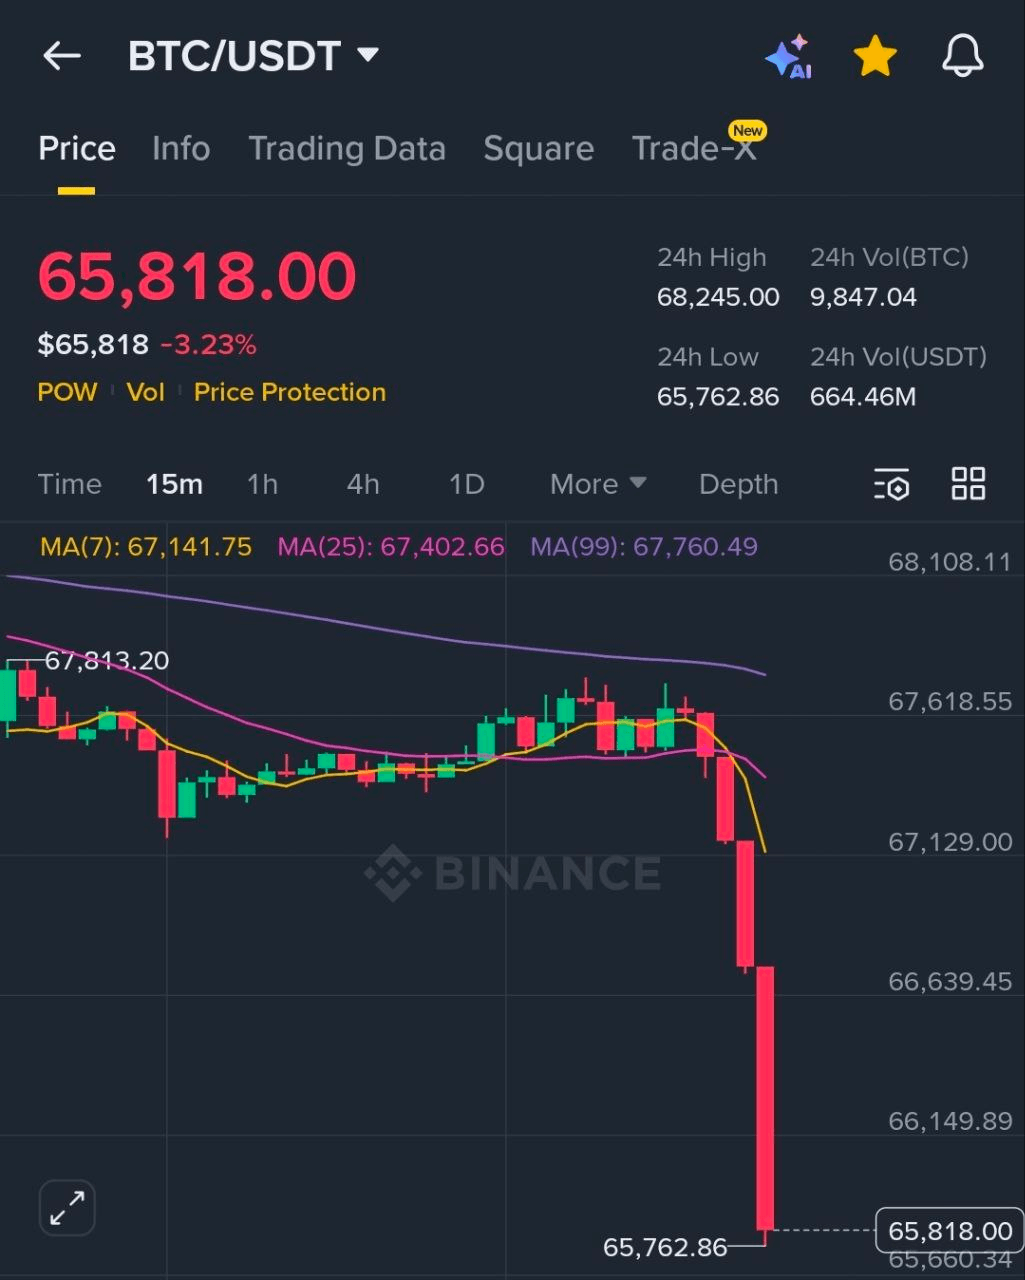The width and height of the screenshot is (1025, 1280).
Task: Open the AI assistant sparkle icon
Action: pyautogui.click(x=788, y=57)
